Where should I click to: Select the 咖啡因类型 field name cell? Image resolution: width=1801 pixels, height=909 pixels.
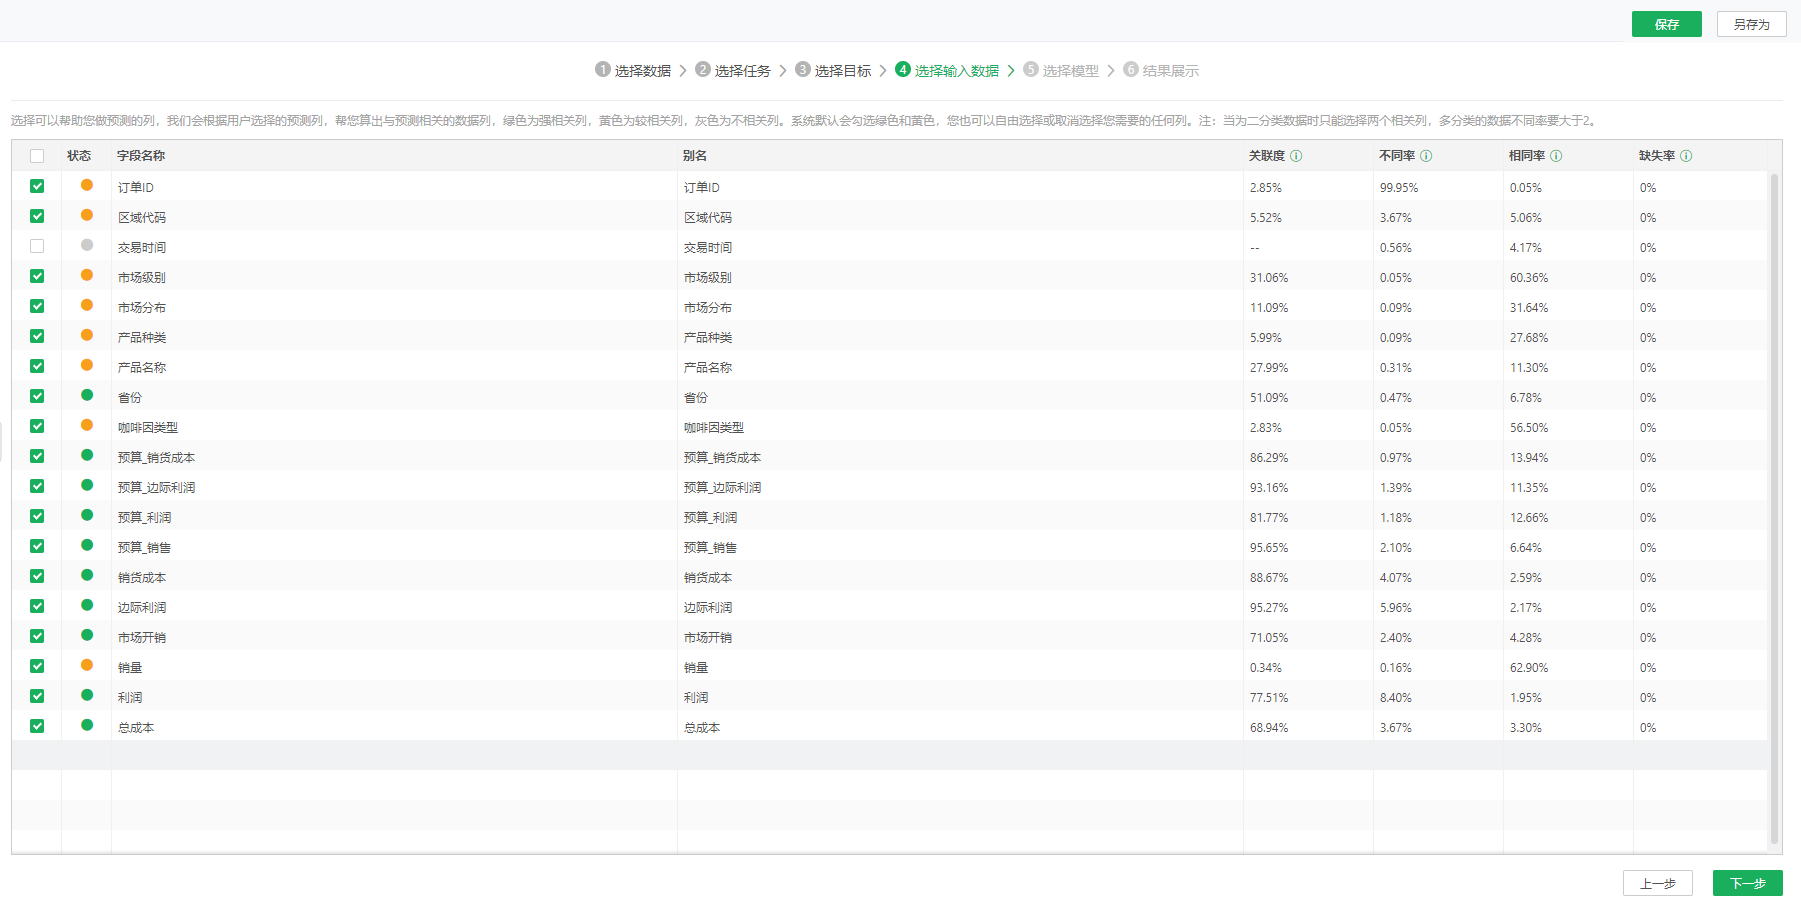146,426
